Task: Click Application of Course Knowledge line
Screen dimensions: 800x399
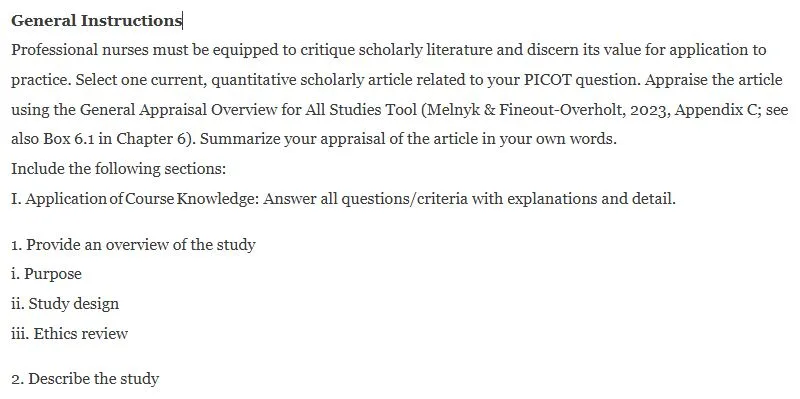Action: pyautogui.click(x=135, y=198)
